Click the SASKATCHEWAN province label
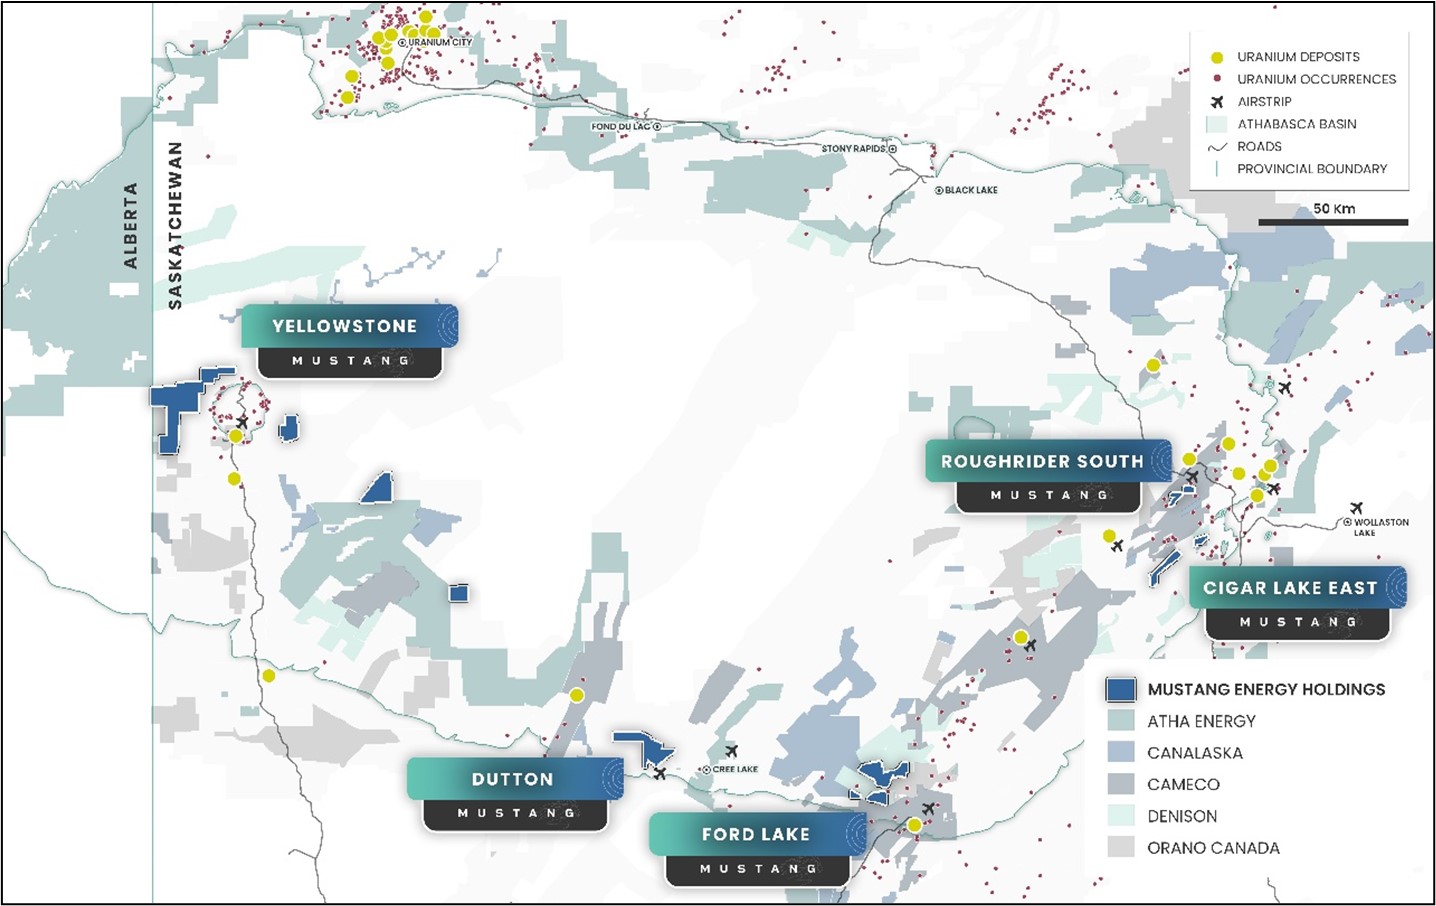1436x906 pixels. (x=175, y=225)
